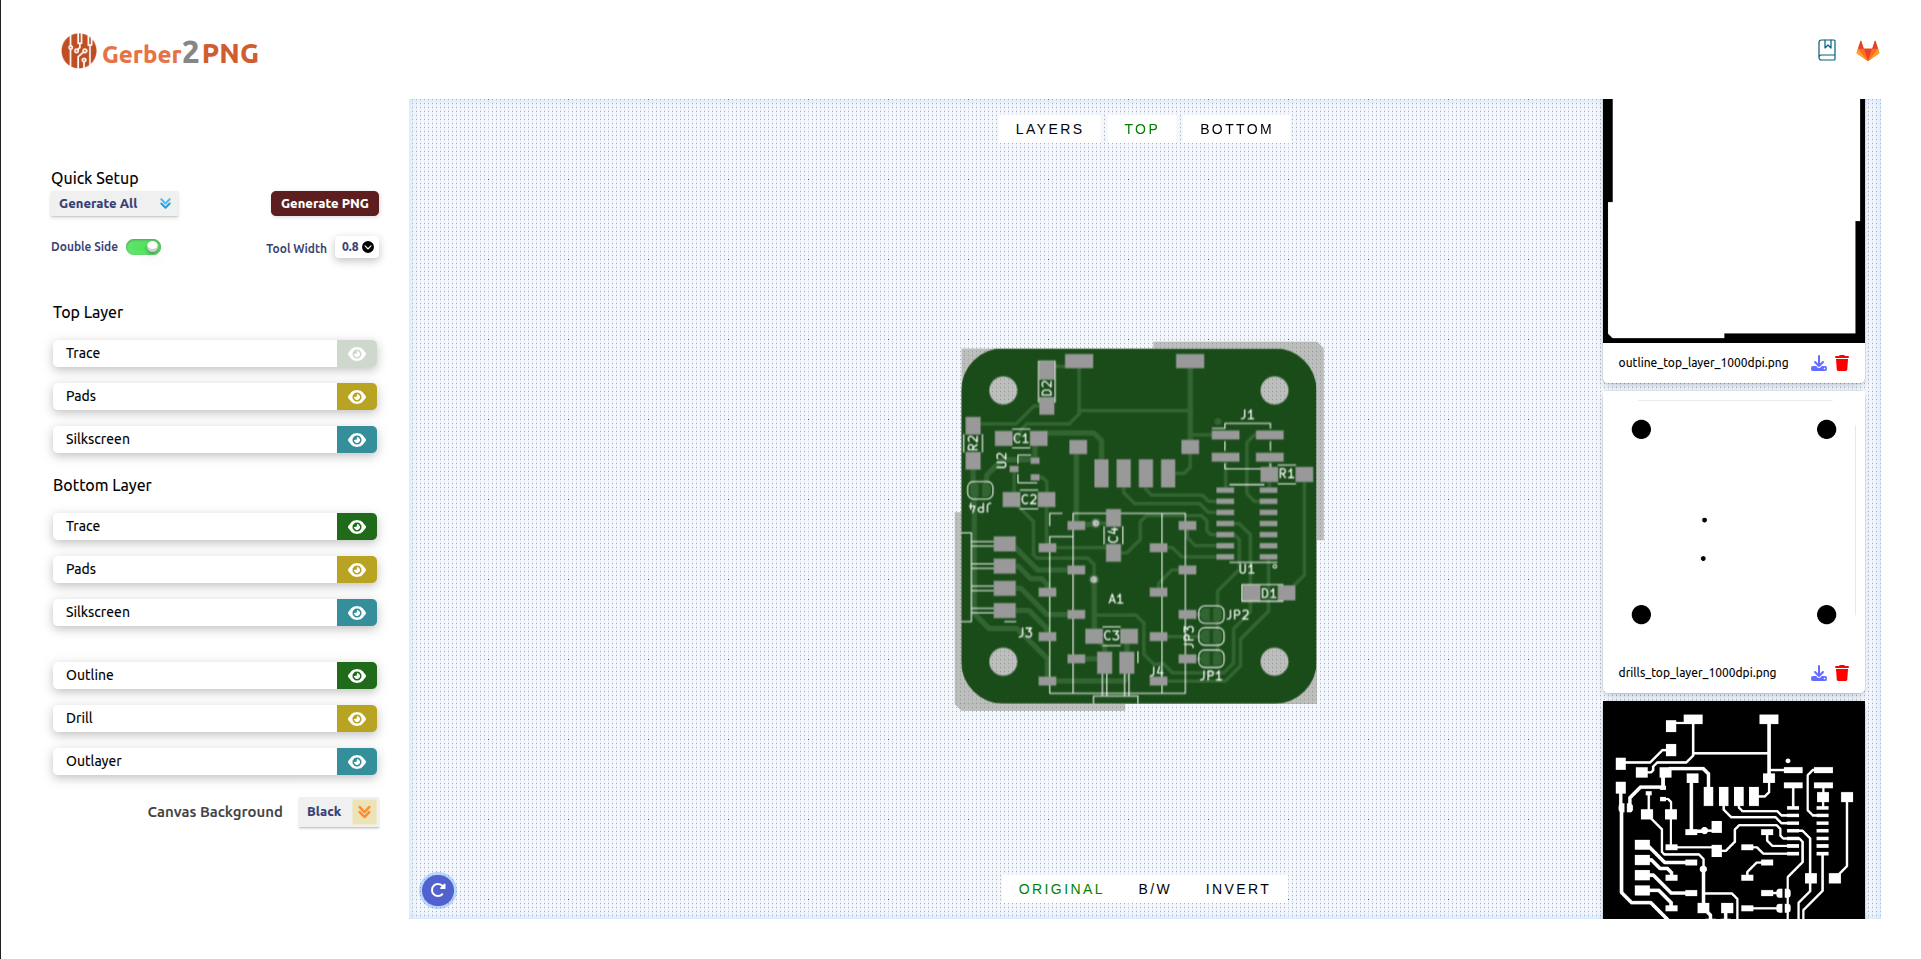Delete drills_top_layer_1000dpi.png from the list

tap(1842, 673)
